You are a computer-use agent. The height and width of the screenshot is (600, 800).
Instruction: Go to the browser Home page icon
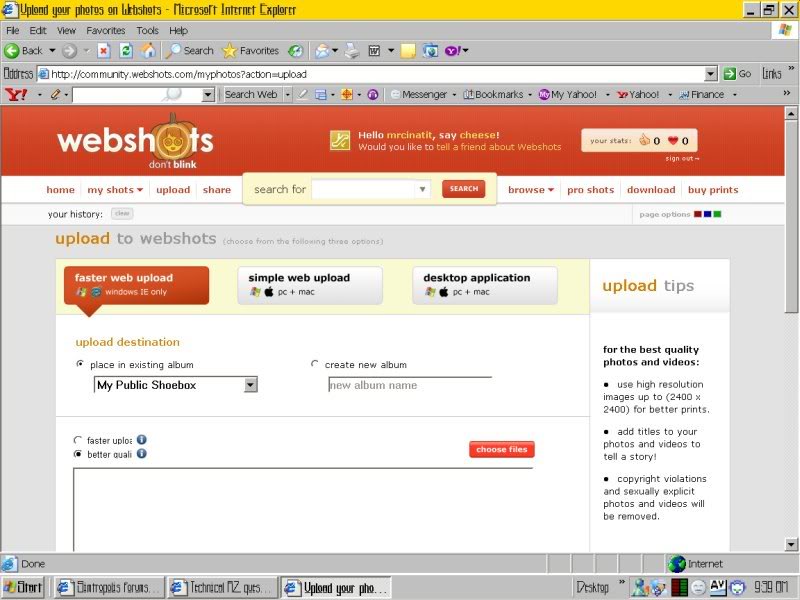point(148,50)
